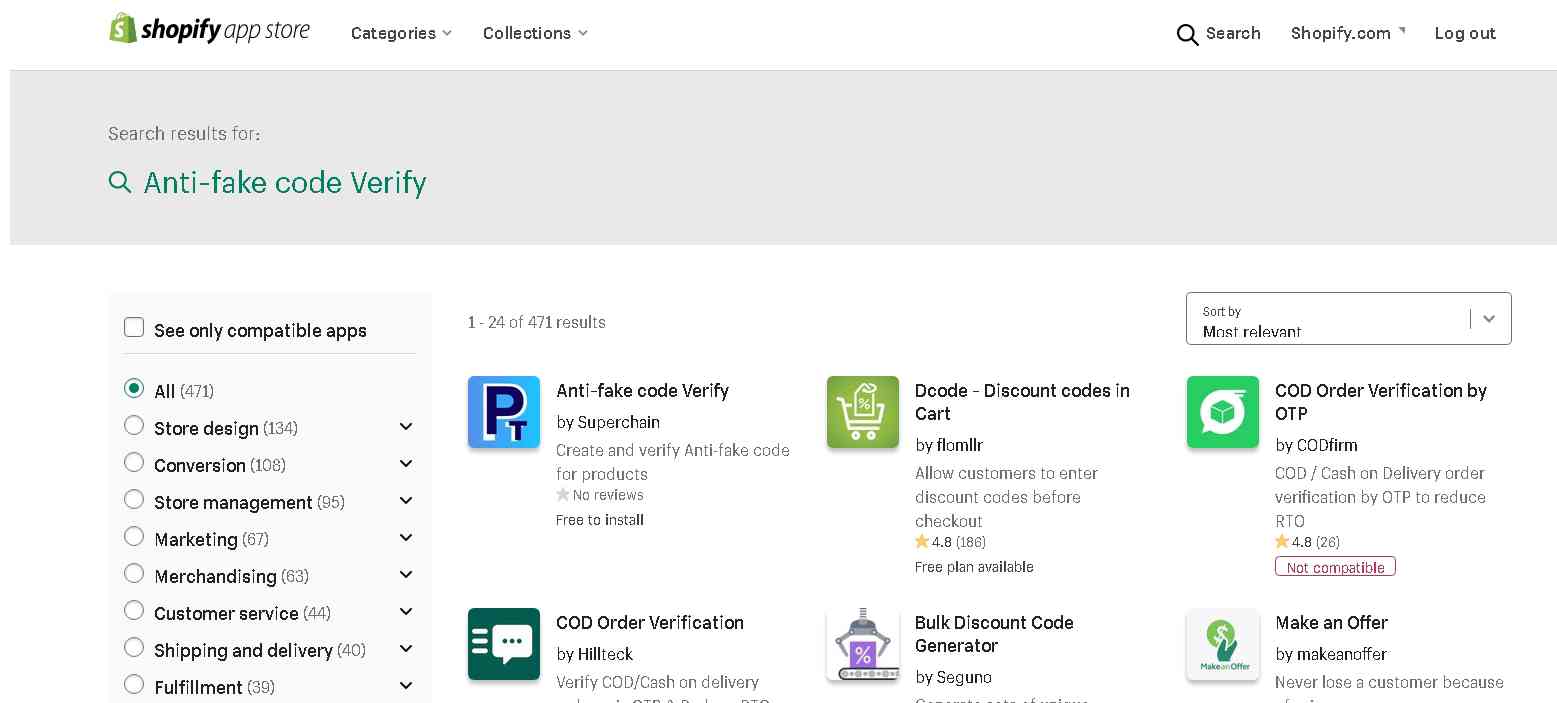Choose the Customer service filter radio
The height and width of the screenshot is (703, 1557).
coord(134,611)
